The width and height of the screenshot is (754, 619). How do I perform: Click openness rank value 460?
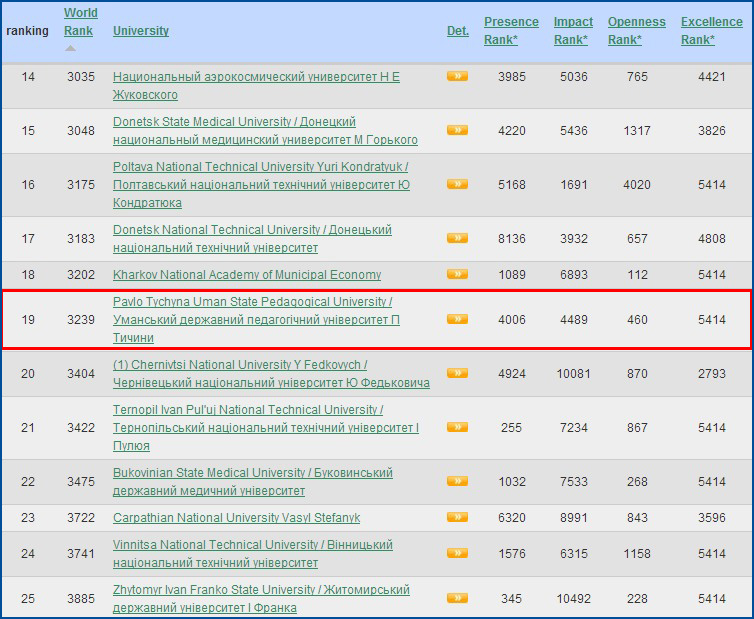click(637, 319)
